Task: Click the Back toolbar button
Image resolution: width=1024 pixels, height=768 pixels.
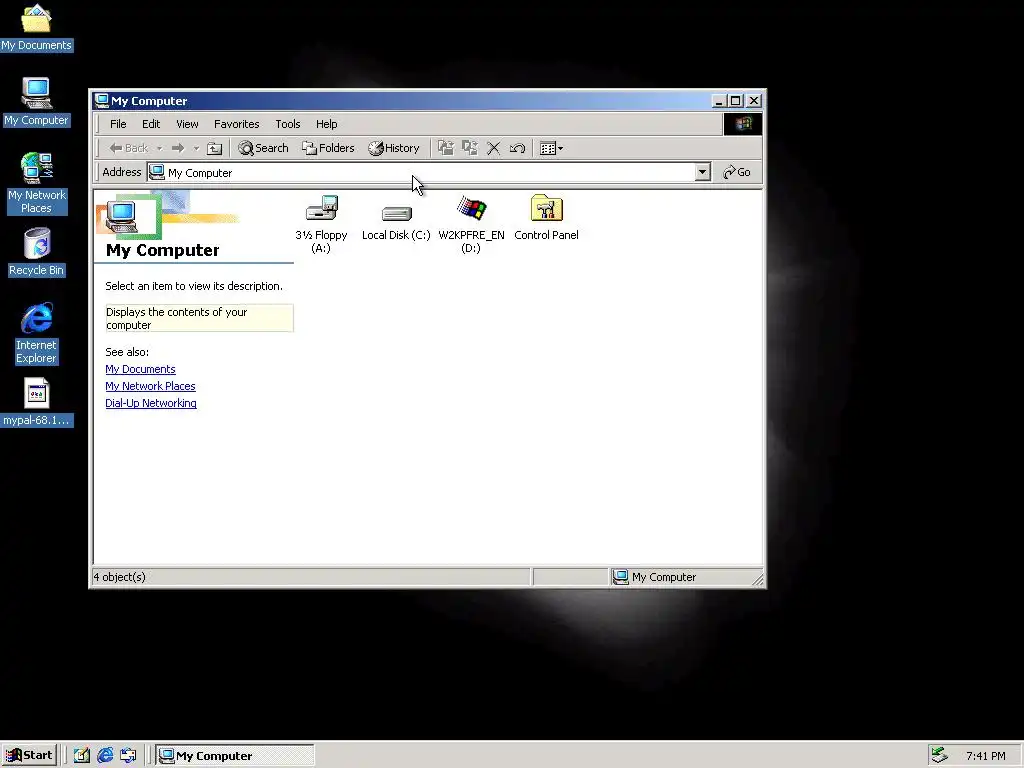Action: pos(129,148)
